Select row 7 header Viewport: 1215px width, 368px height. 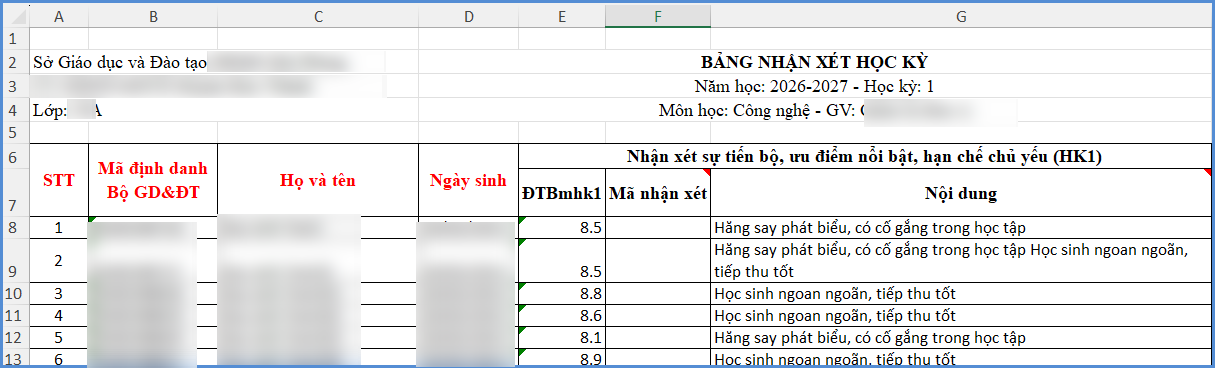pos(15,192)
